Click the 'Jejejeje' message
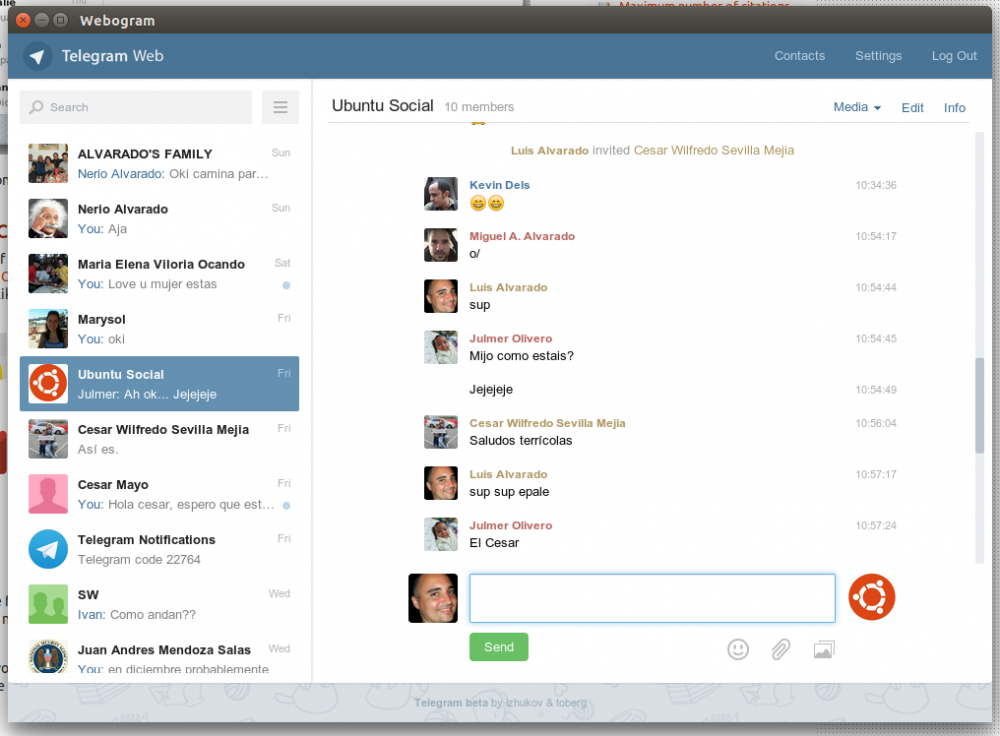The width and height of the screenshot is (1000, 736). coord(491,390)
